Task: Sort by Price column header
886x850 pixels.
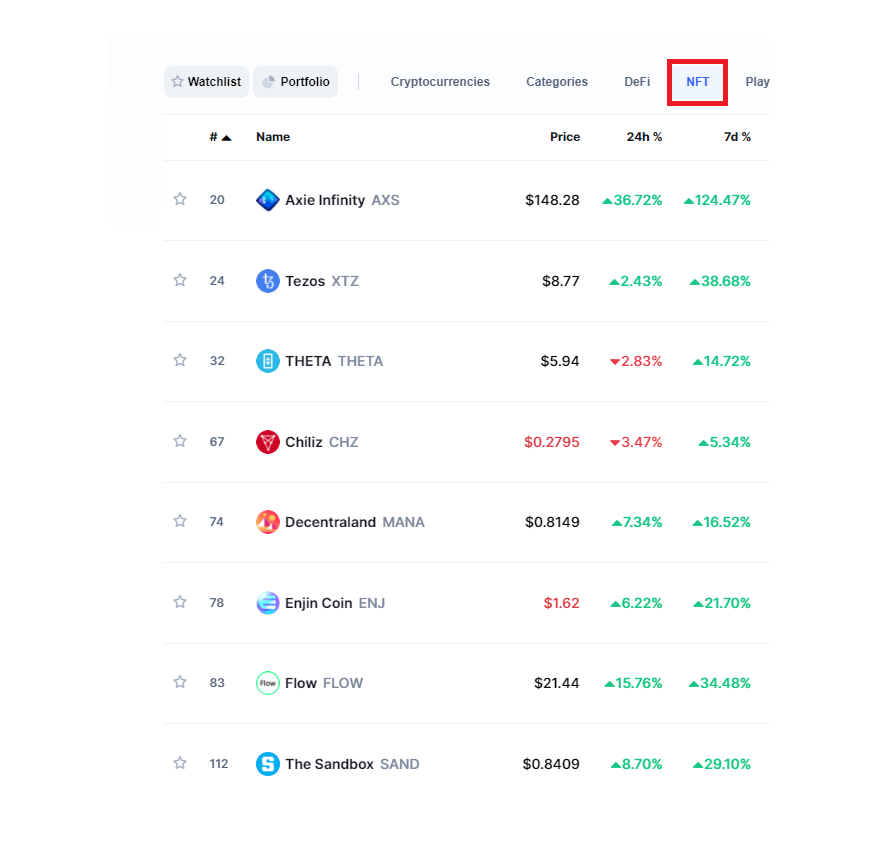Action: tap(565, 137)
